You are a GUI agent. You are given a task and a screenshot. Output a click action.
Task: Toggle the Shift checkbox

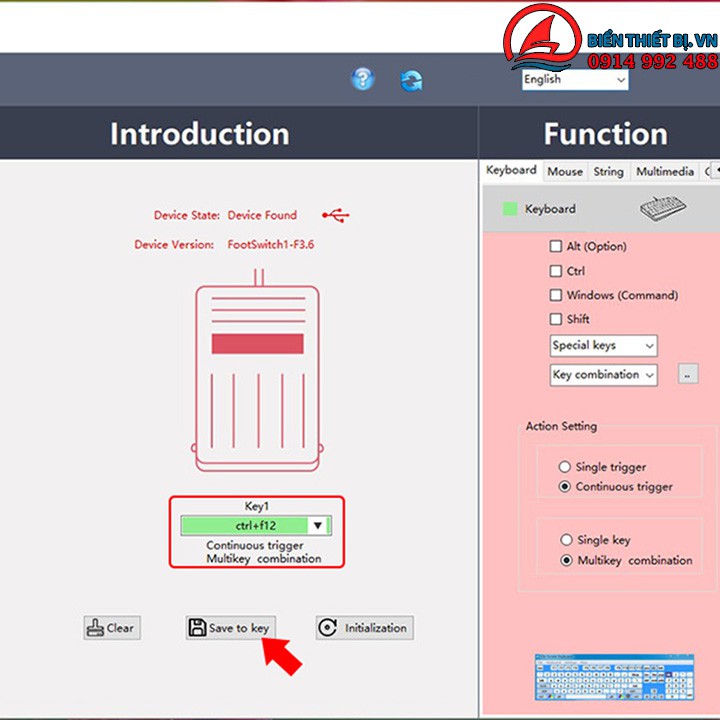click(556, 319)
